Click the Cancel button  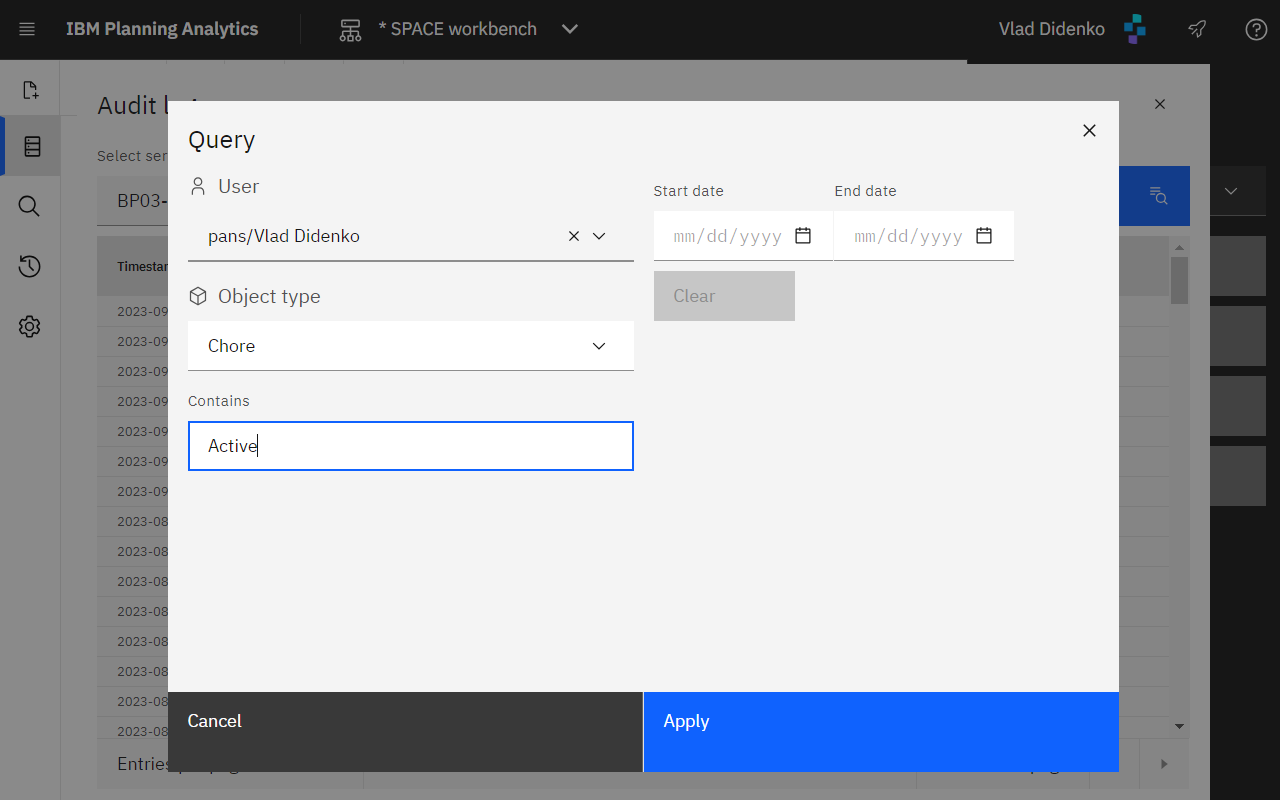coord(405,732)
